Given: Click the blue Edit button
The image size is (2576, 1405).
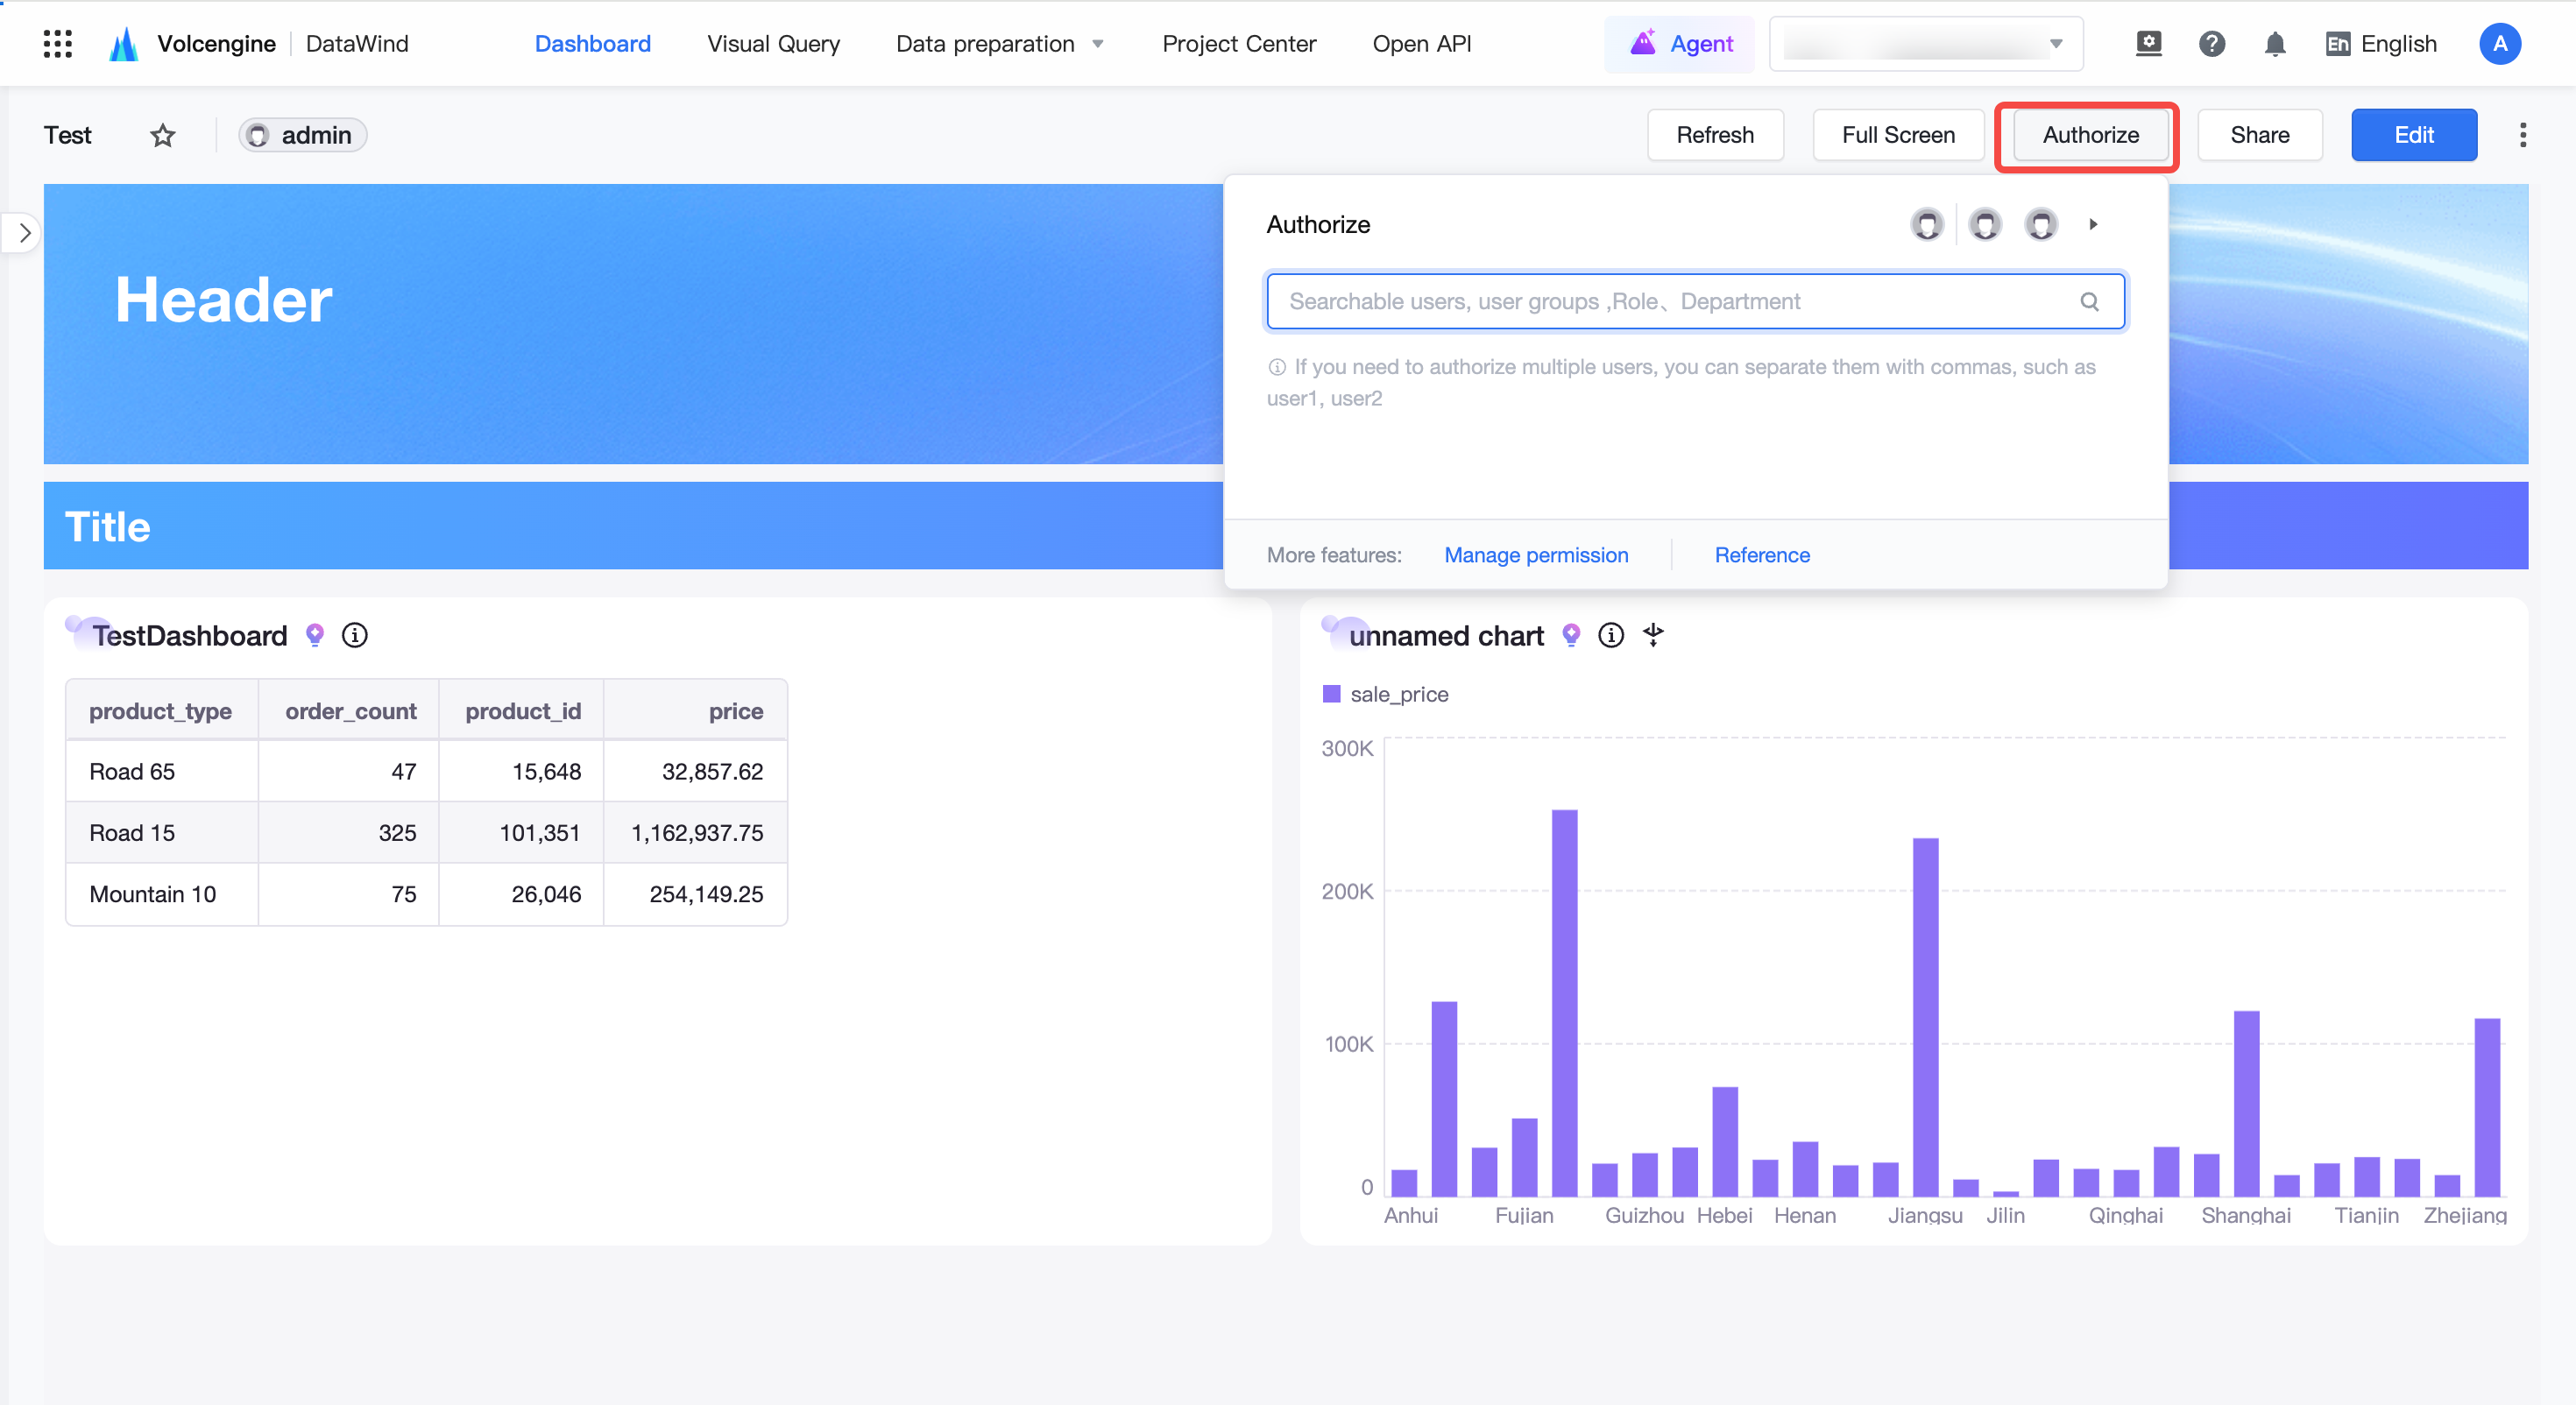Looking at the screenshot, I should click(x=2414, y=135).
